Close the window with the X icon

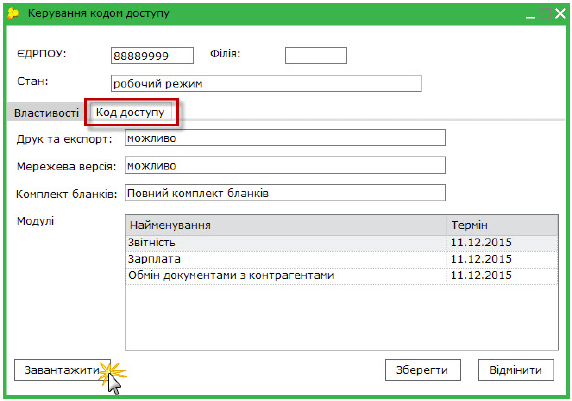point(560,14)
